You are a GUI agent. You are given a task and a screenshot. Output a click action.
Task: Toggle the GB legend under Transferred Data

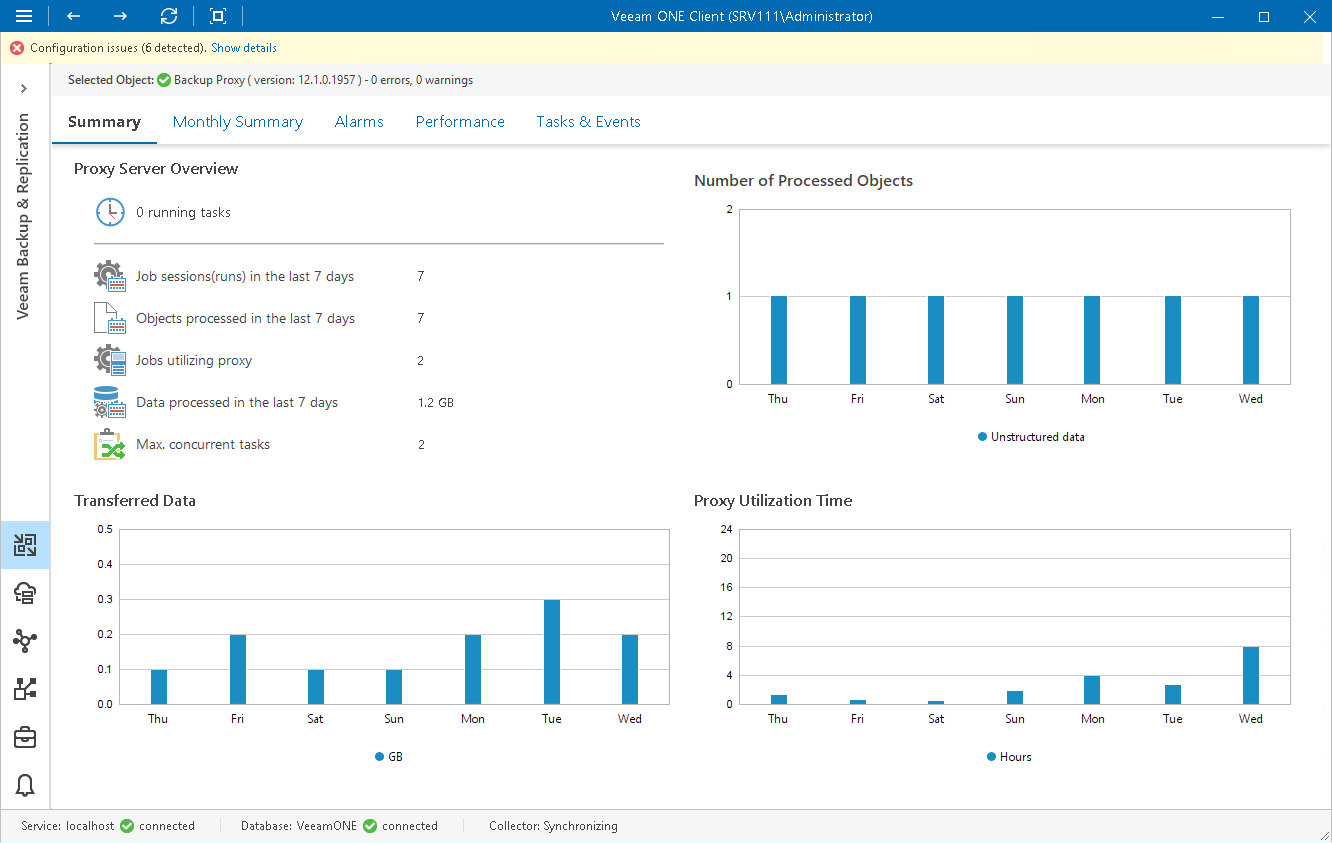tap(388, 756)
